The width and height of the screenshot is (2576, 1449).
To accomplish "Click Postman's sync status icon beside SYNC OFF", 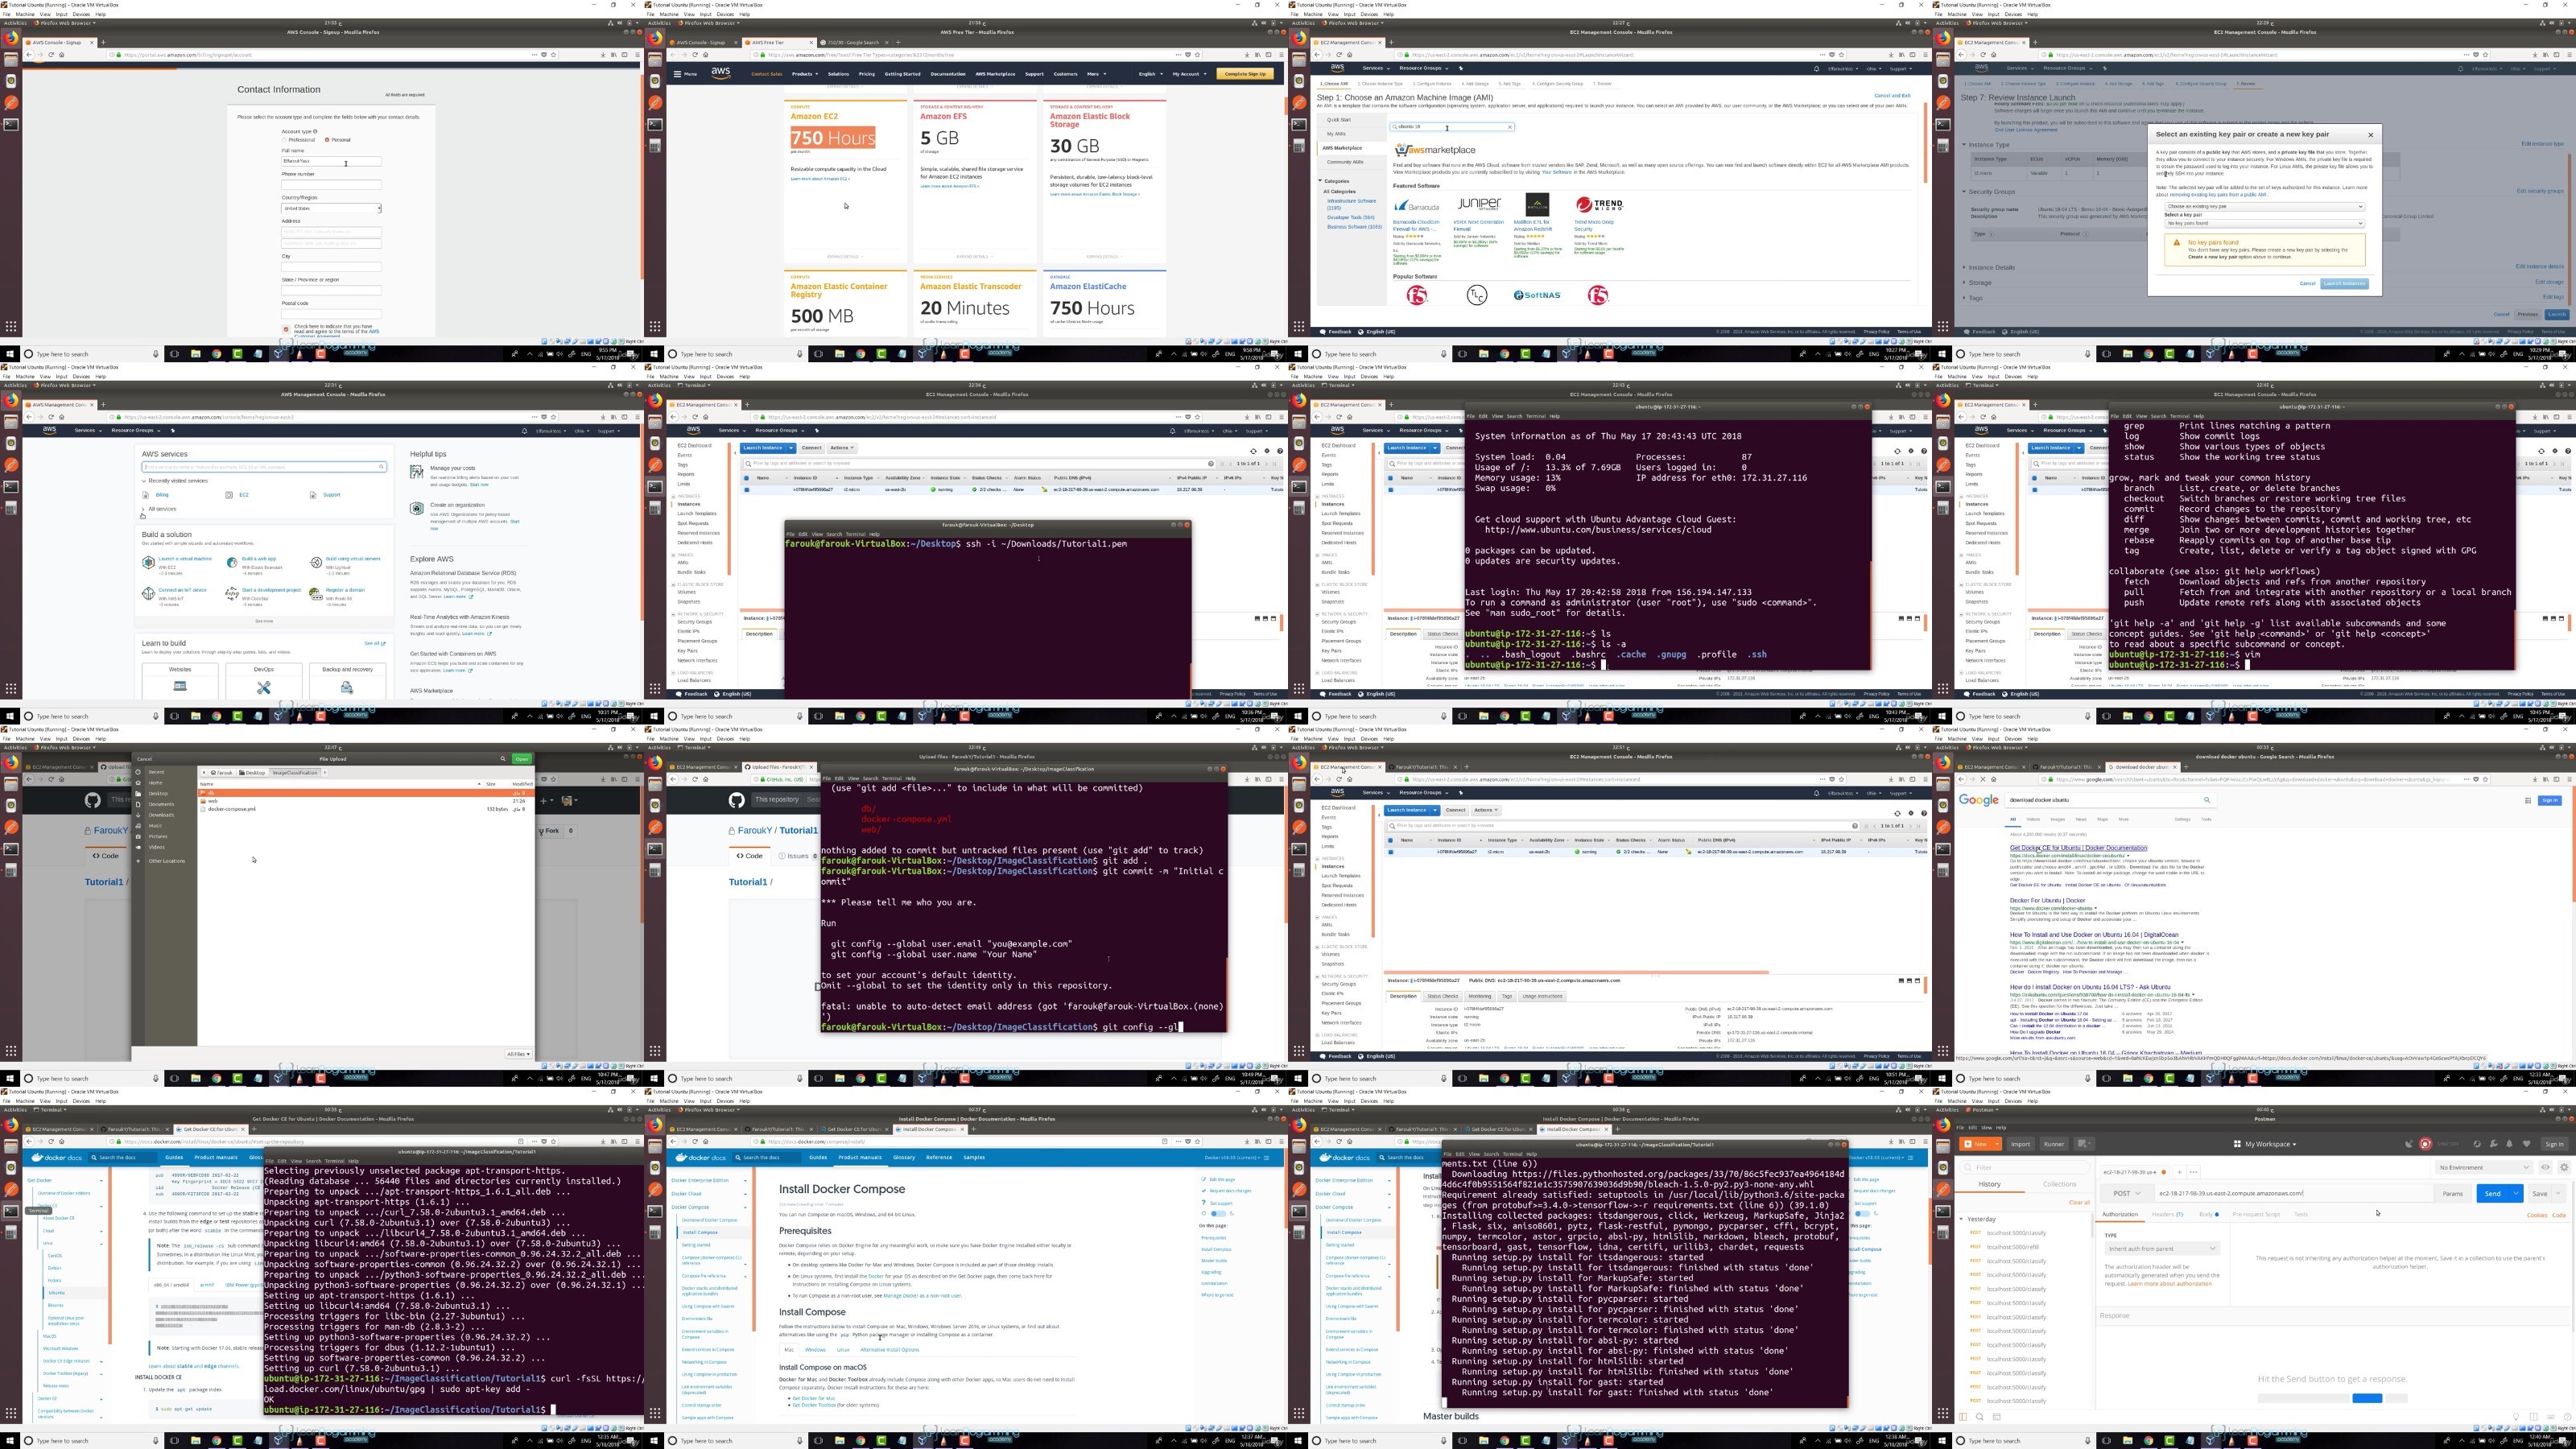I will click(x=2425, y=1144).
